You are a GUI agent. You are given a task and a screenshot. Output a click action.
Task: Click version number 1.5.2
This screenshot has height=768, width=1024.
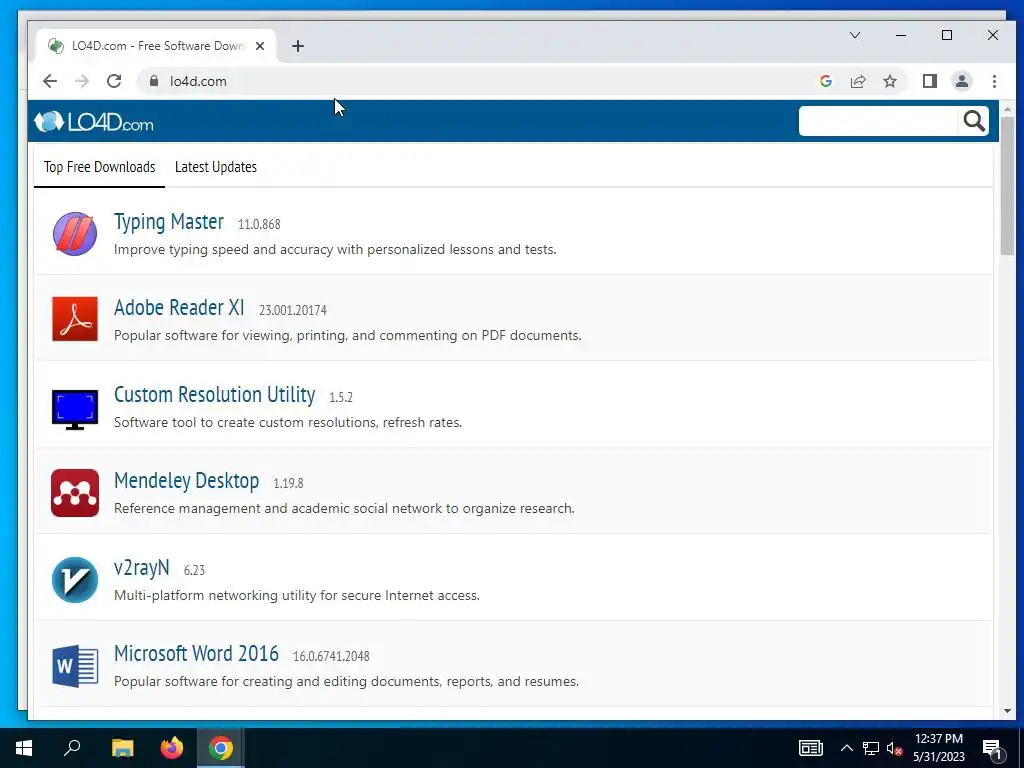(x=341, y=397)
